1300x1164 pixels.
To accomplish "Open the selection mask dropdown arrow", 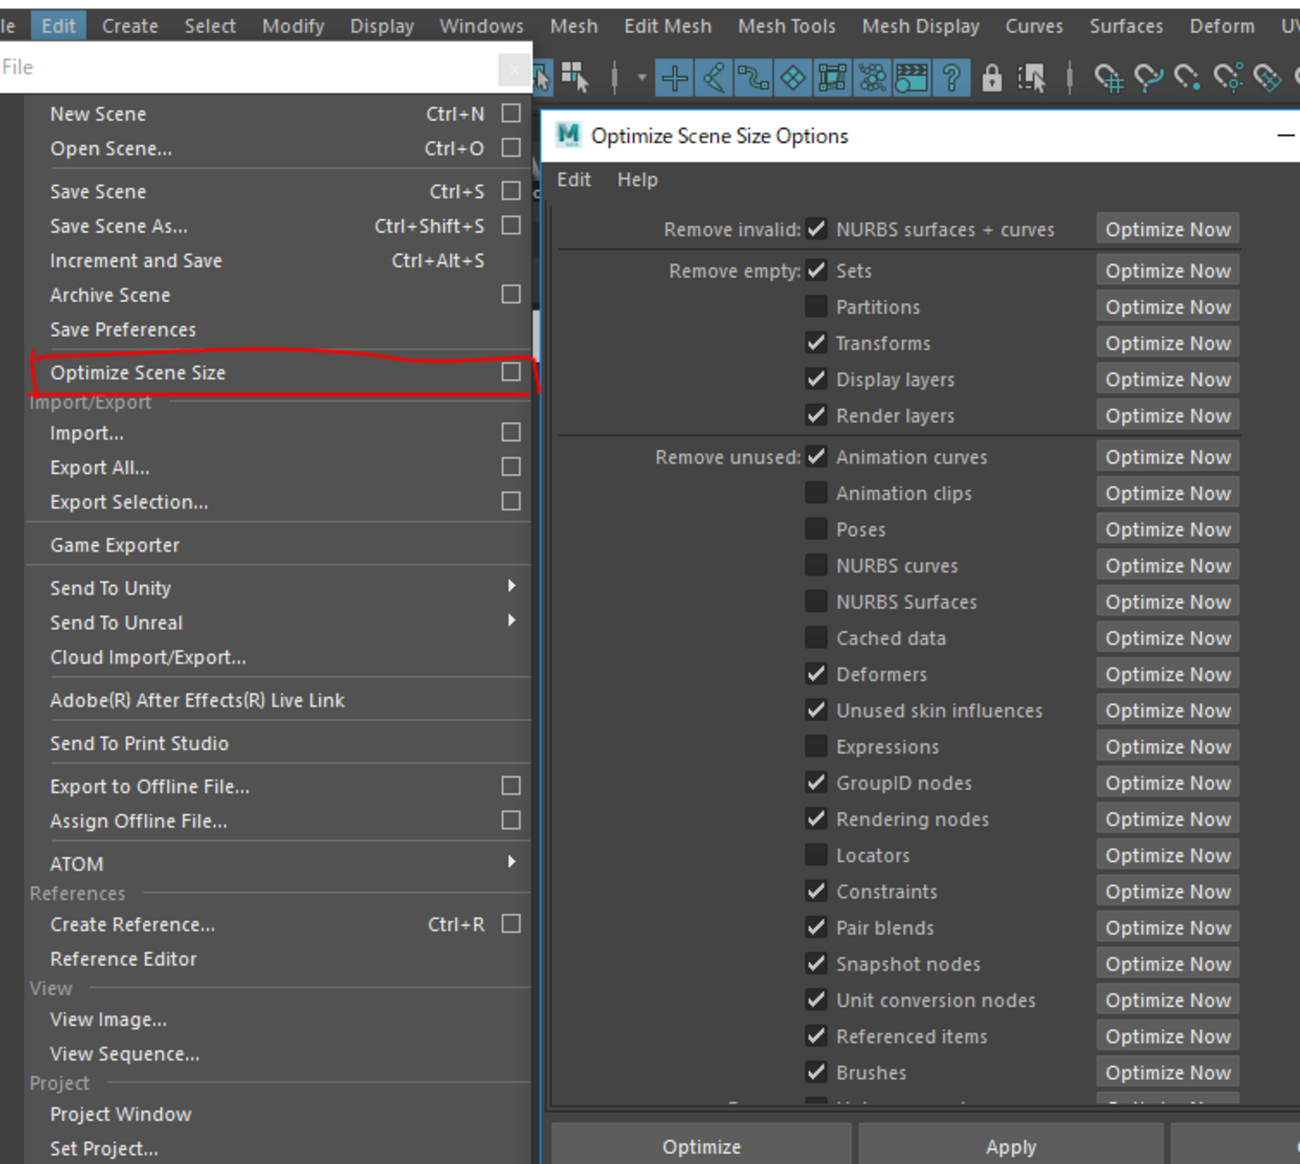I will (641, 78).
